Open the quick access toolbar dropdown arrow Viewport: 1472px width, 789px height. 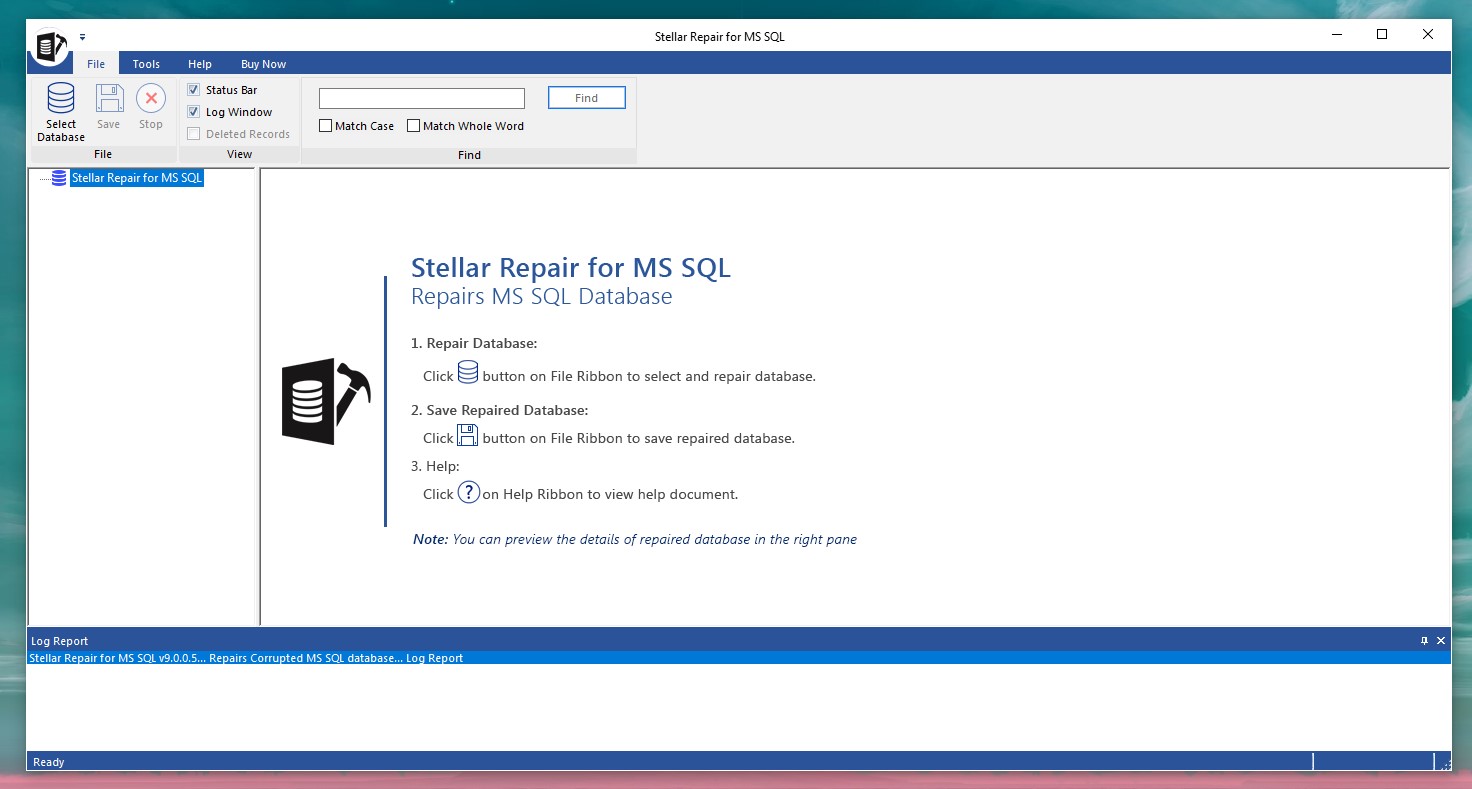(x=83, y=38)
